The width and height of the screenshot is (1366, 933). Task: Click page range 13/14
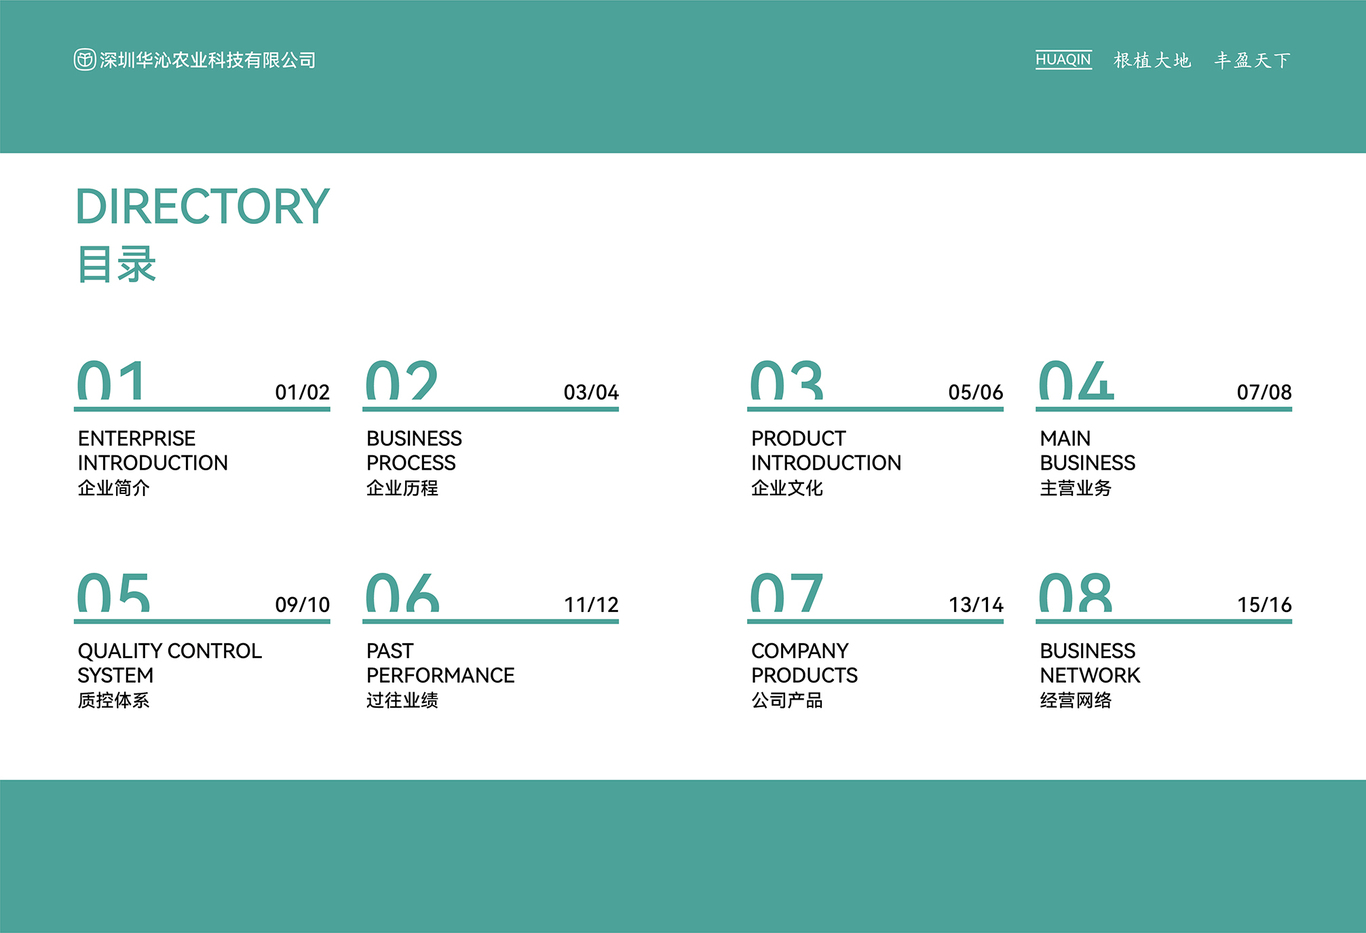tap(976, 605)
